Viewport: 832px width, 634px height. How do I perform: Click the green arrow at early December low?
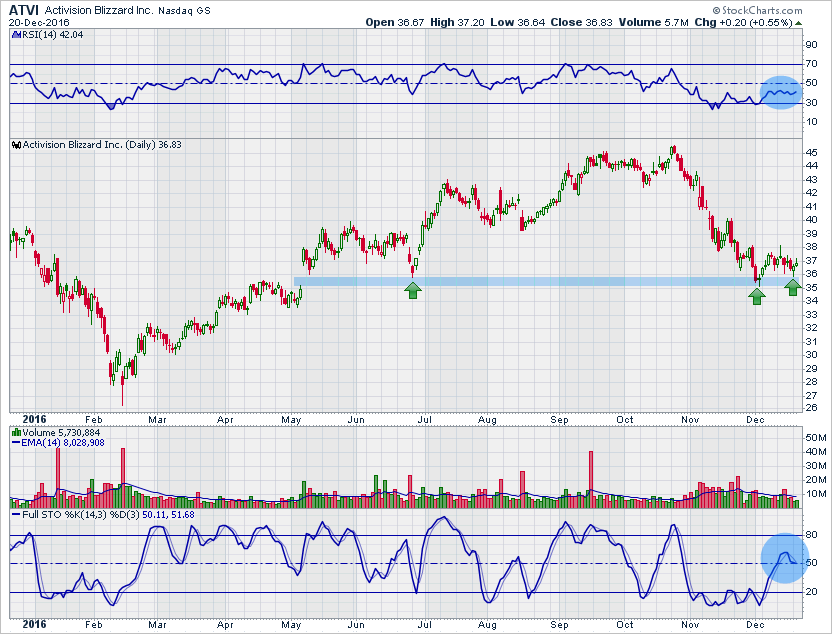click(757, 294)
